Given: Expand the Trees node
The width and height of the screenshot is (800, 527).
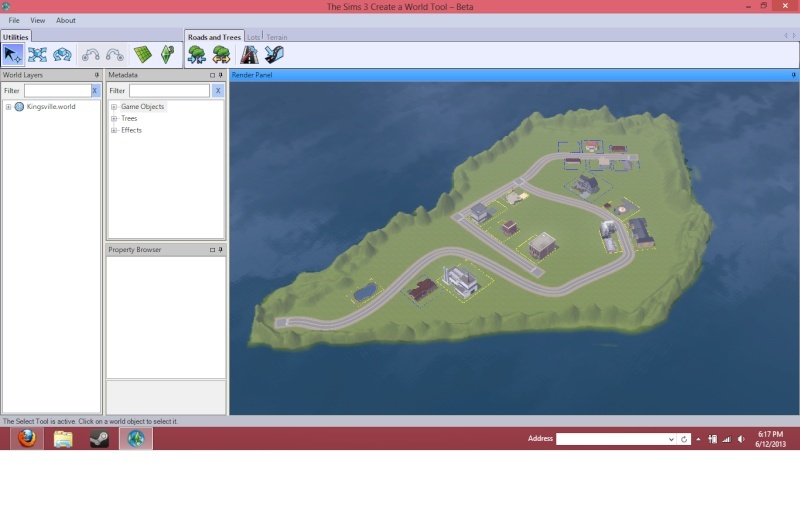Looking at the screenshot, I should (x=114, y=118).
